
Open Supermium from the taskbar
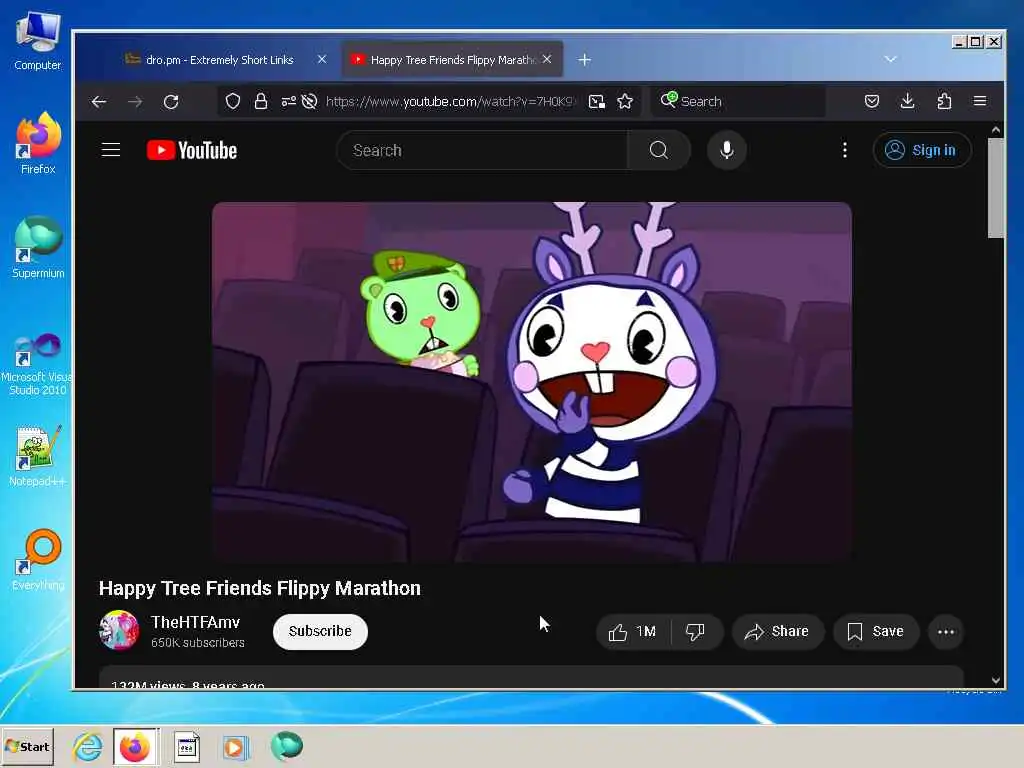(287, 746)
